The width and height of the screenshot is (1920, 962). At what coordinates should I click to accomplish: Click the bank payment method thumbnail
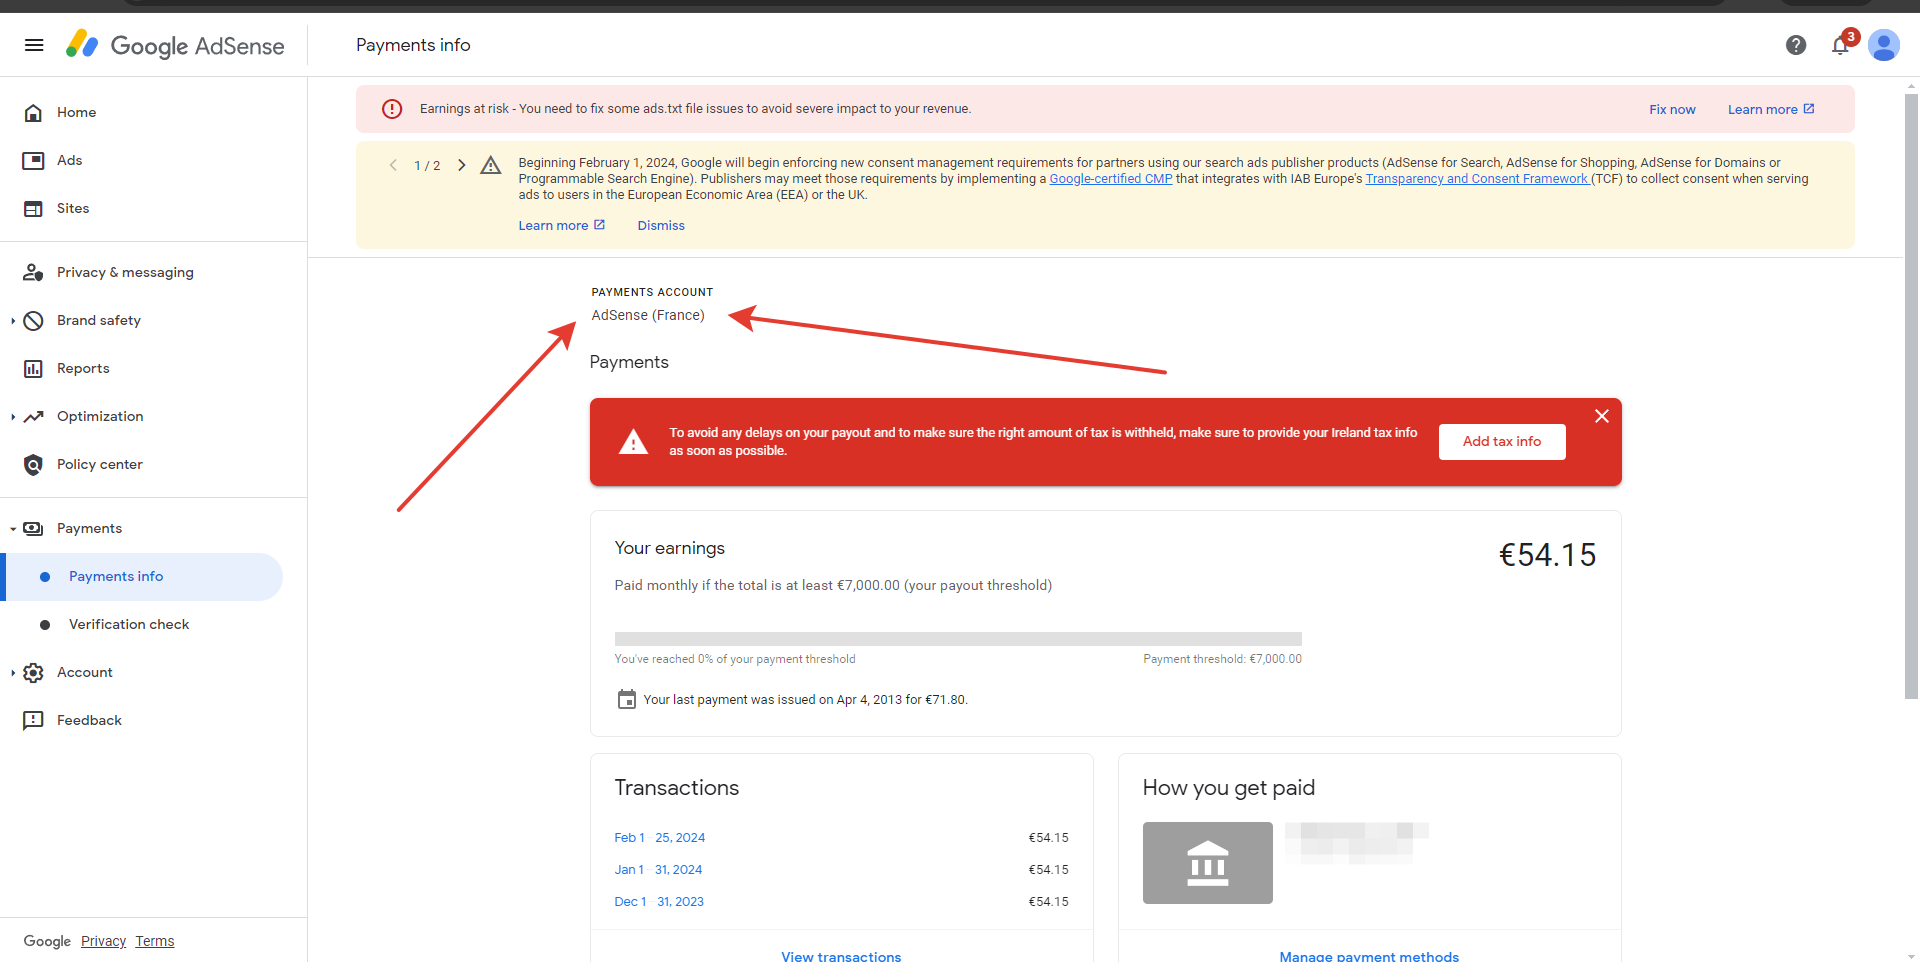coord(1207,863)
